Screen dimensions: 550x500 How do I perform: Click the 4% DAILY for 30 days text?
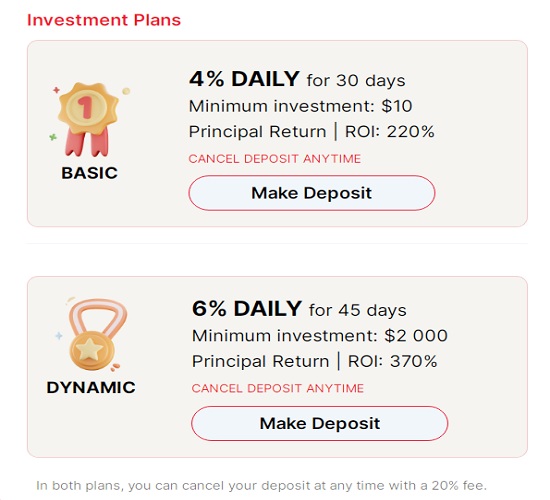click(297, 79)
